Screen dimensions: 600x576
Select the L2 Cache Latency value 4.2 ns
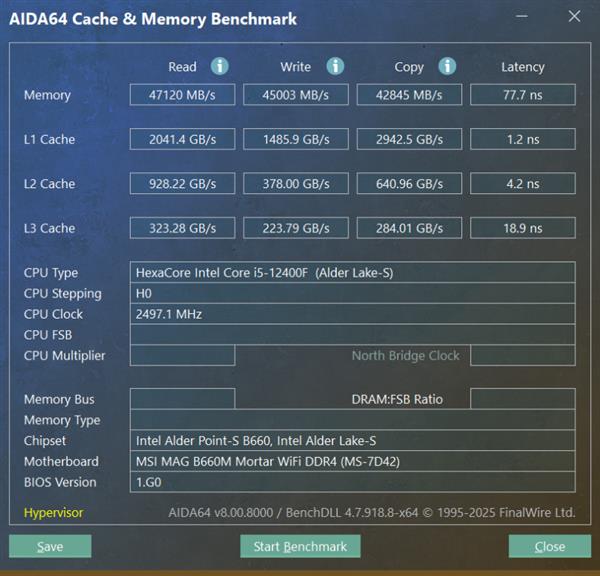[523, 183]
